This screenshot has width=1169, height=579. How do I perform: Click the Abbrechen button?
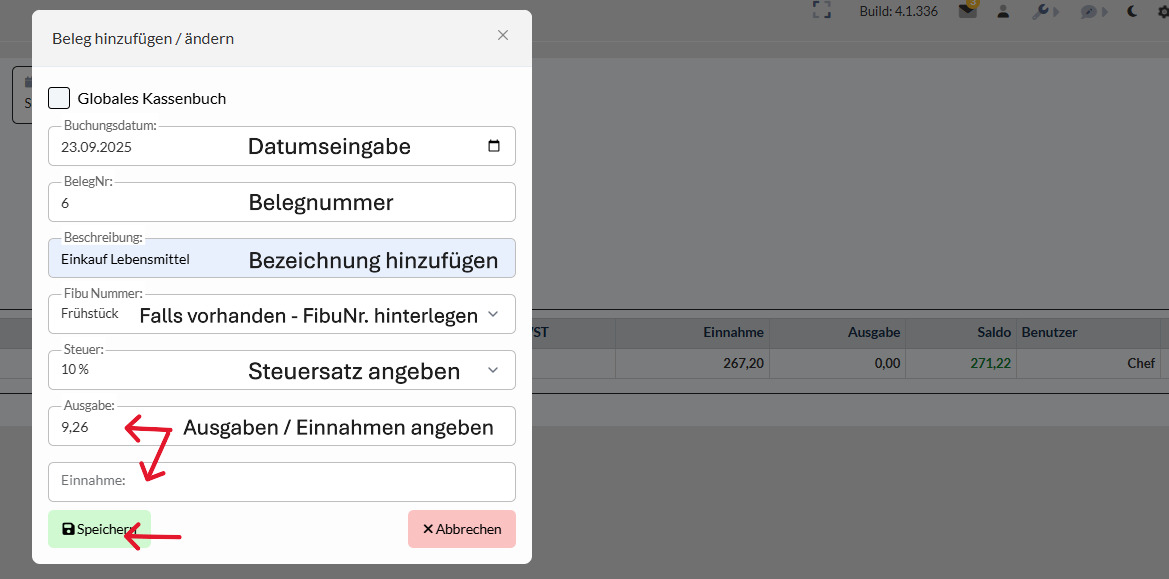tap(461, 529)
